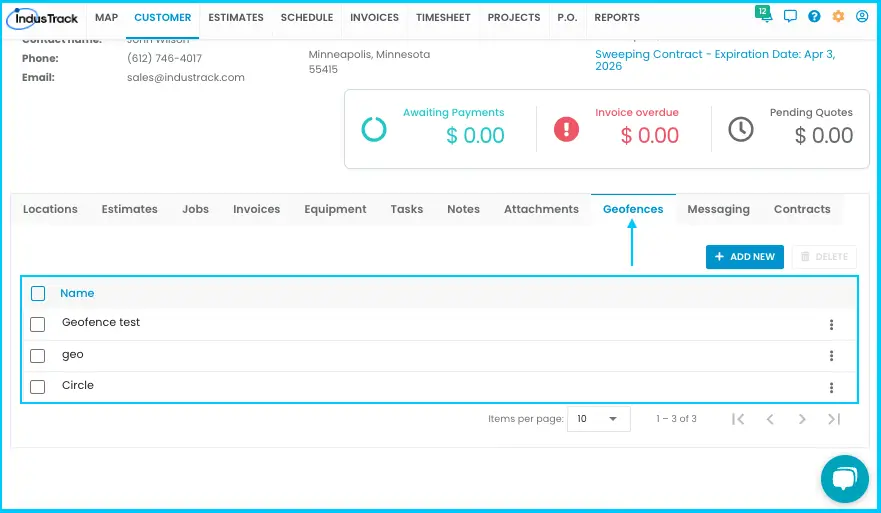Open the MAP menu item

point(106,17)
